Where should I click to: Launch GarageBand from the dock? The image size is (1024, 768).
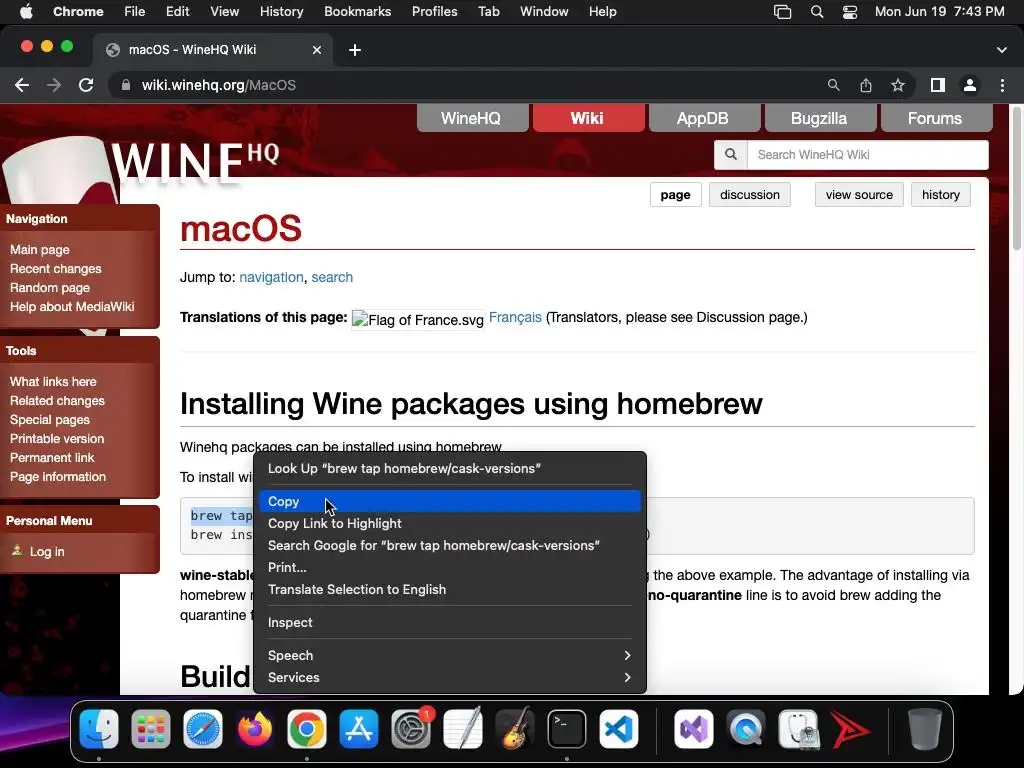coord(515,729)
